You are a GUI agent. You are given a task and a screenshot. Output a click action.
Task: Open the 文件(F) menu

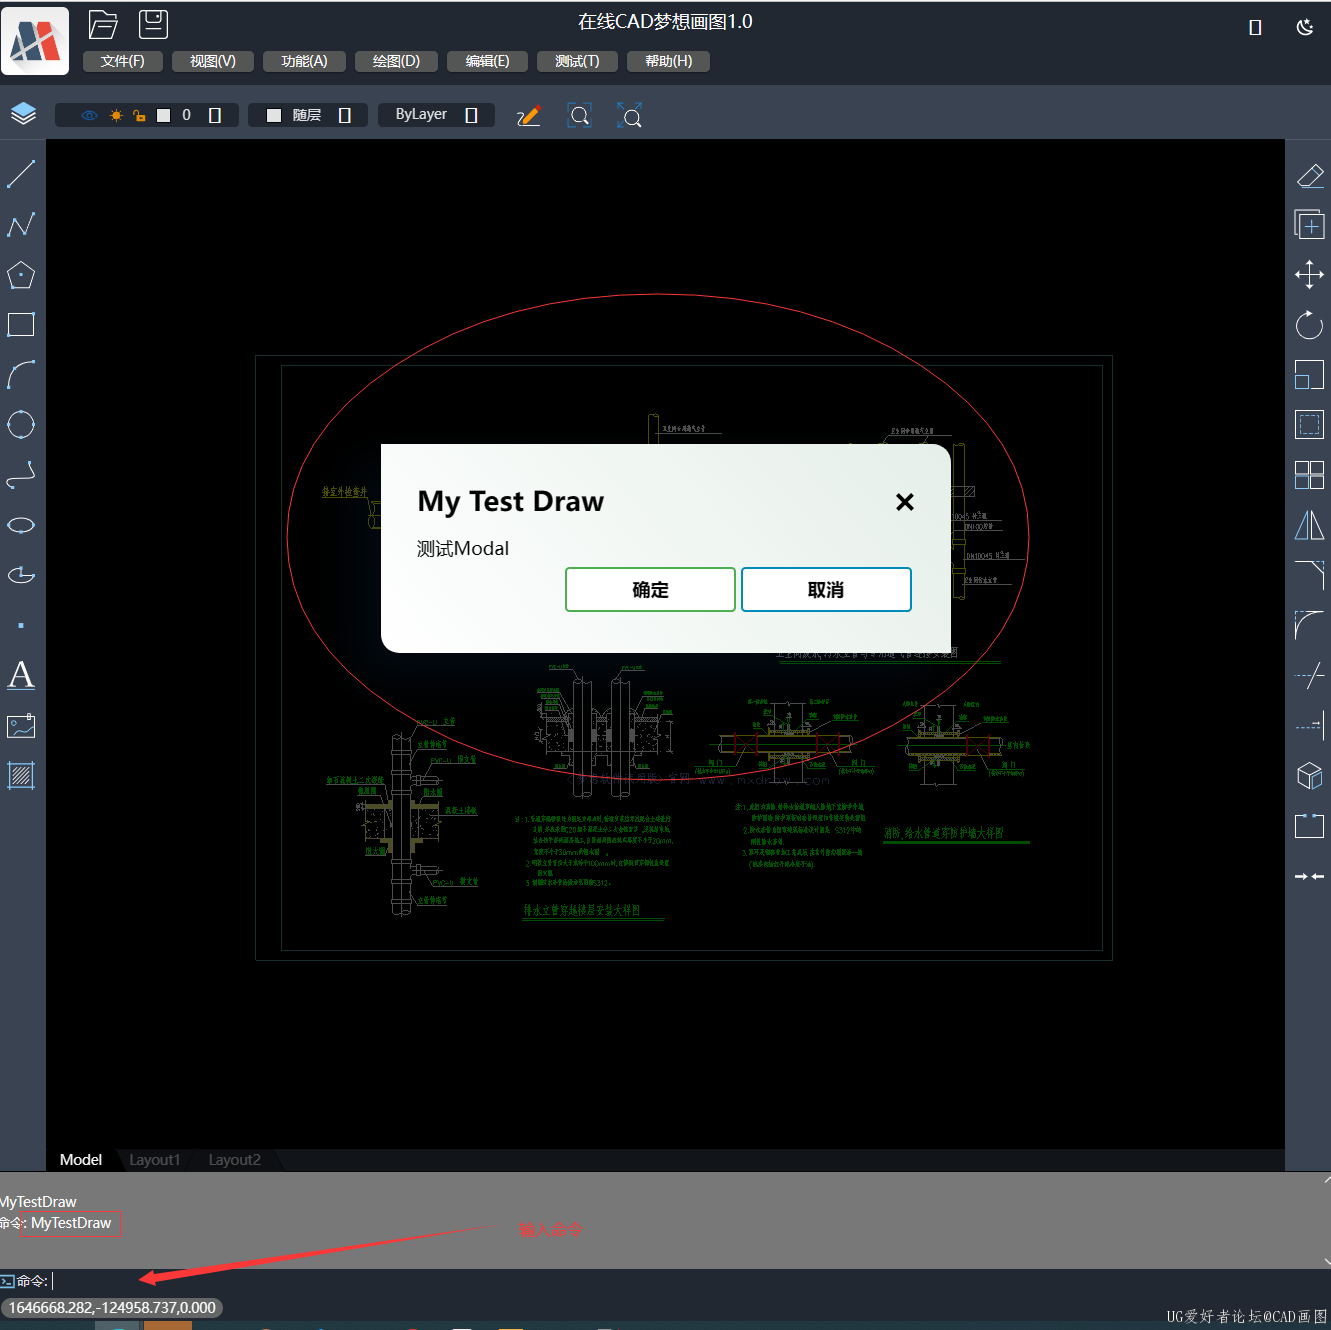tap(123, 61)
